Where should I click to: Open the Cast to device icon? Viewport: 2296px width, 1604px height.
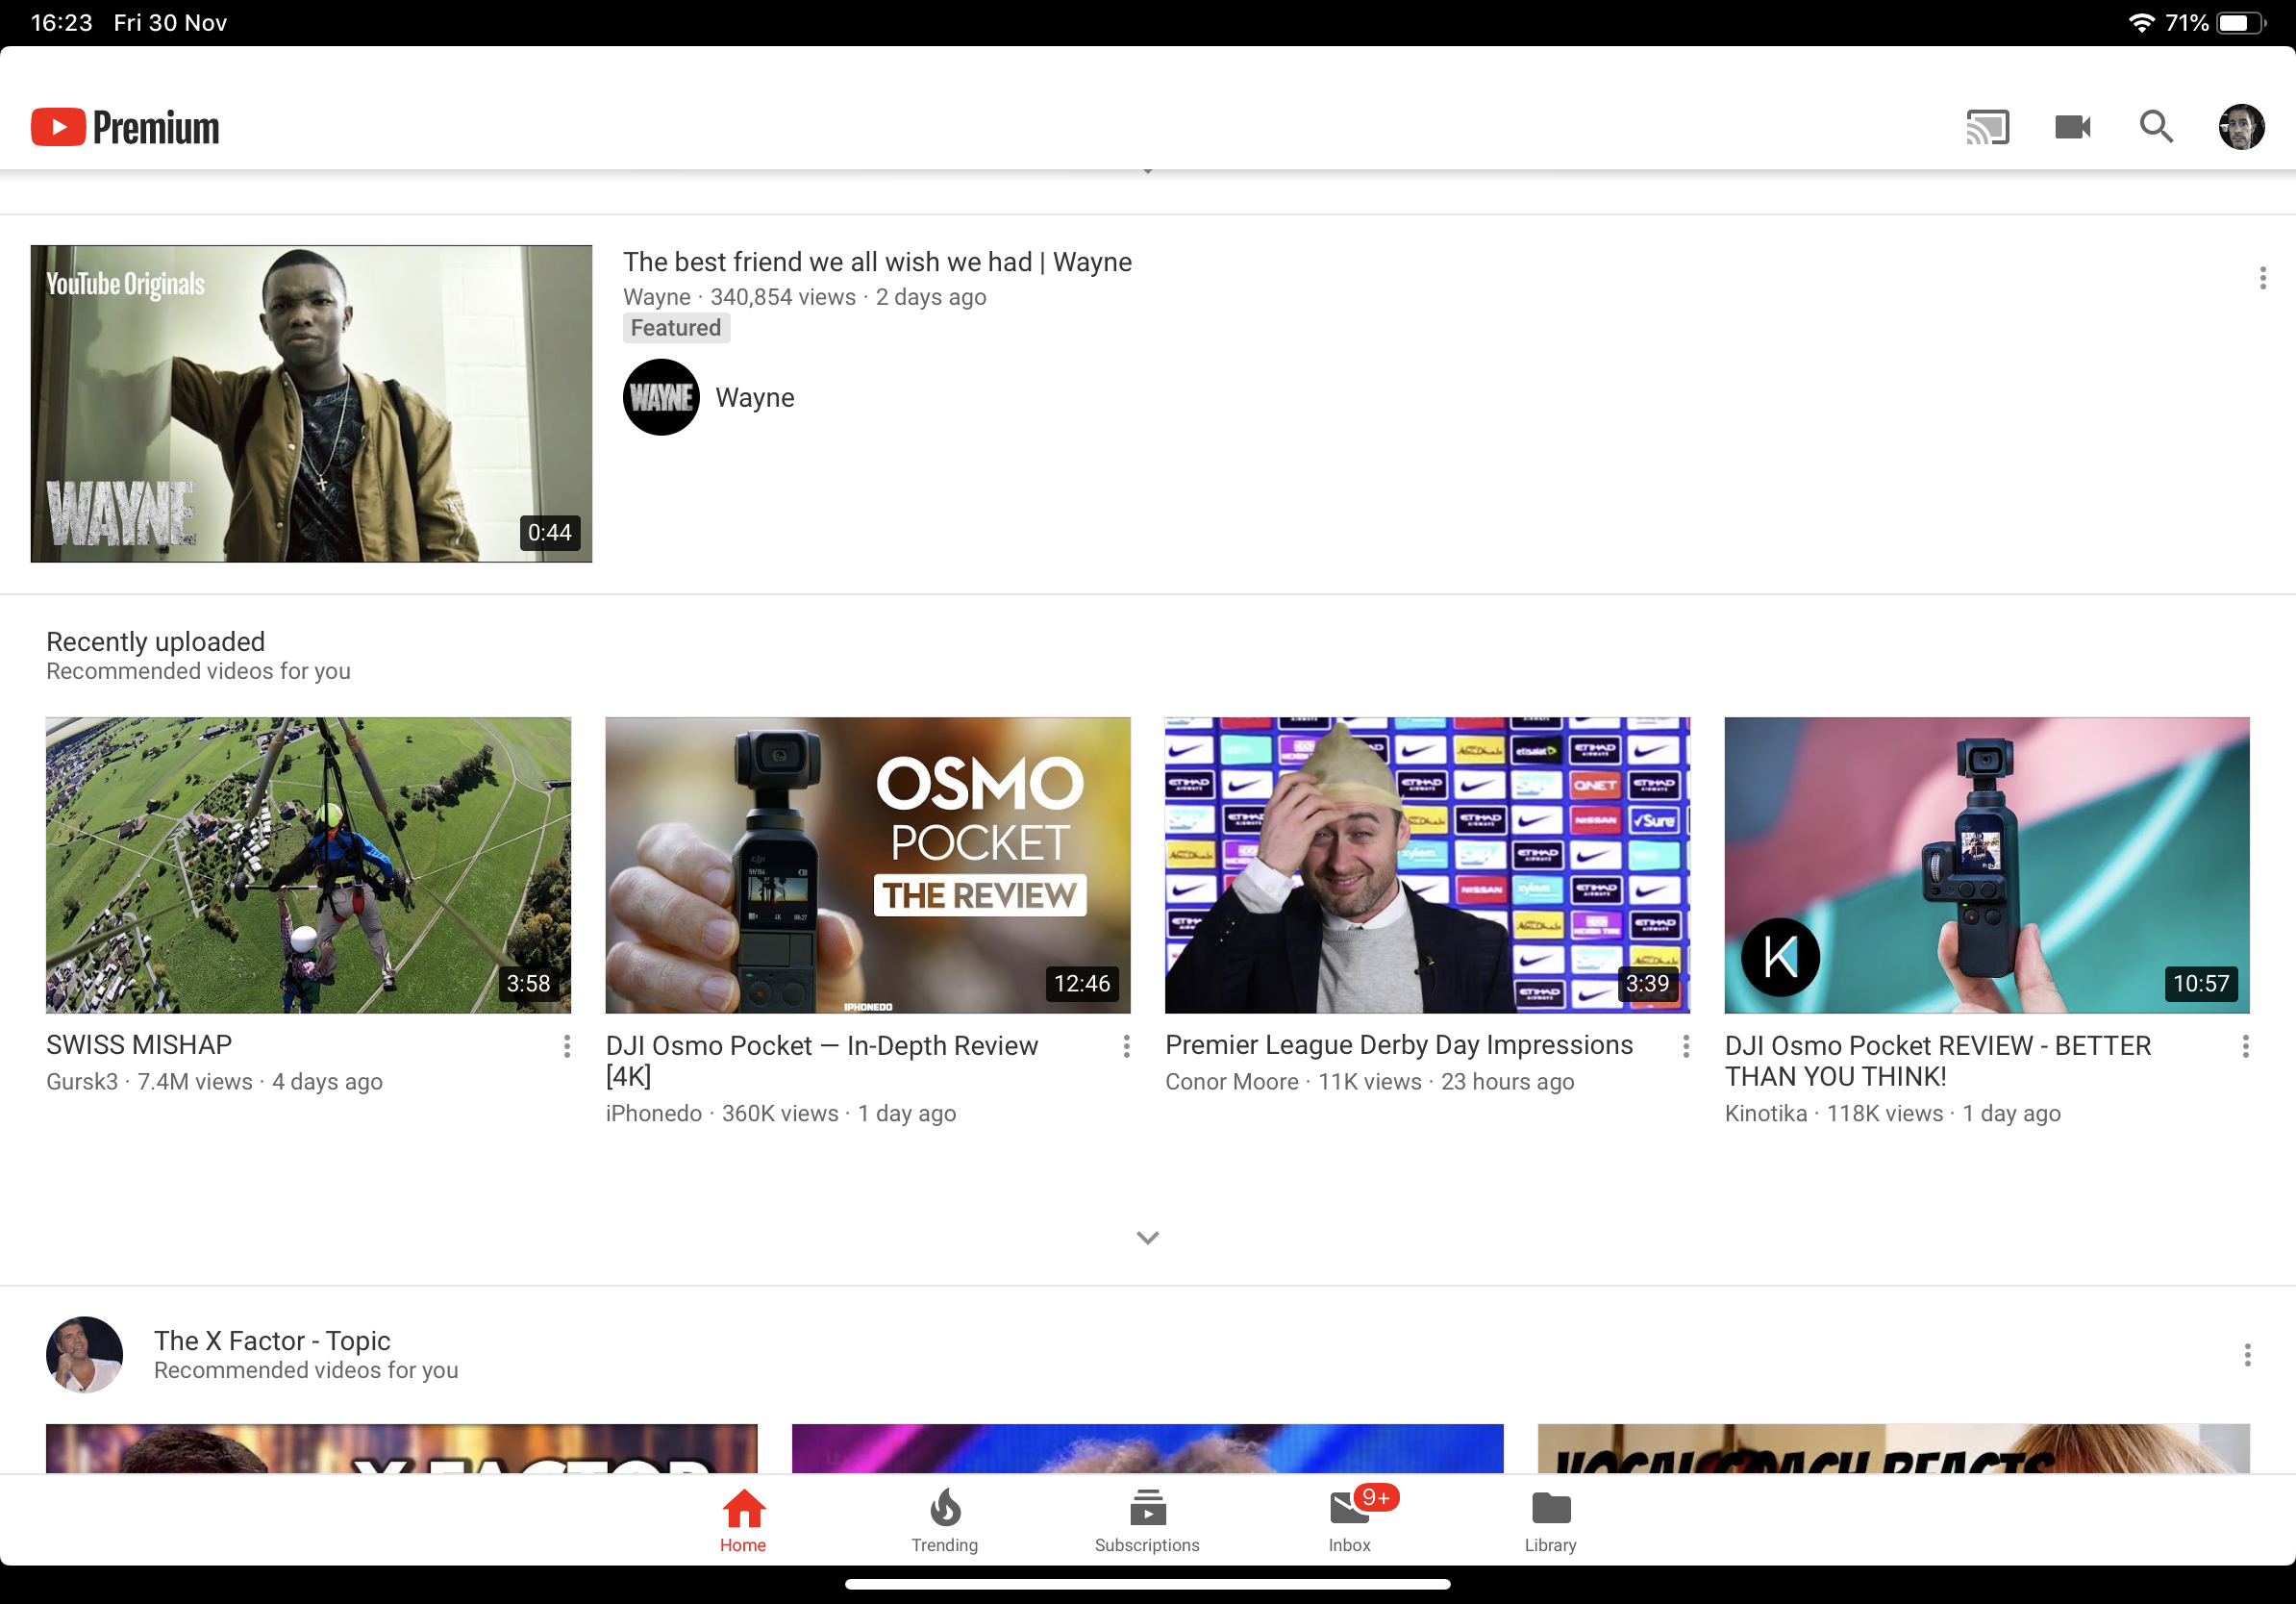pos(1986,127)
